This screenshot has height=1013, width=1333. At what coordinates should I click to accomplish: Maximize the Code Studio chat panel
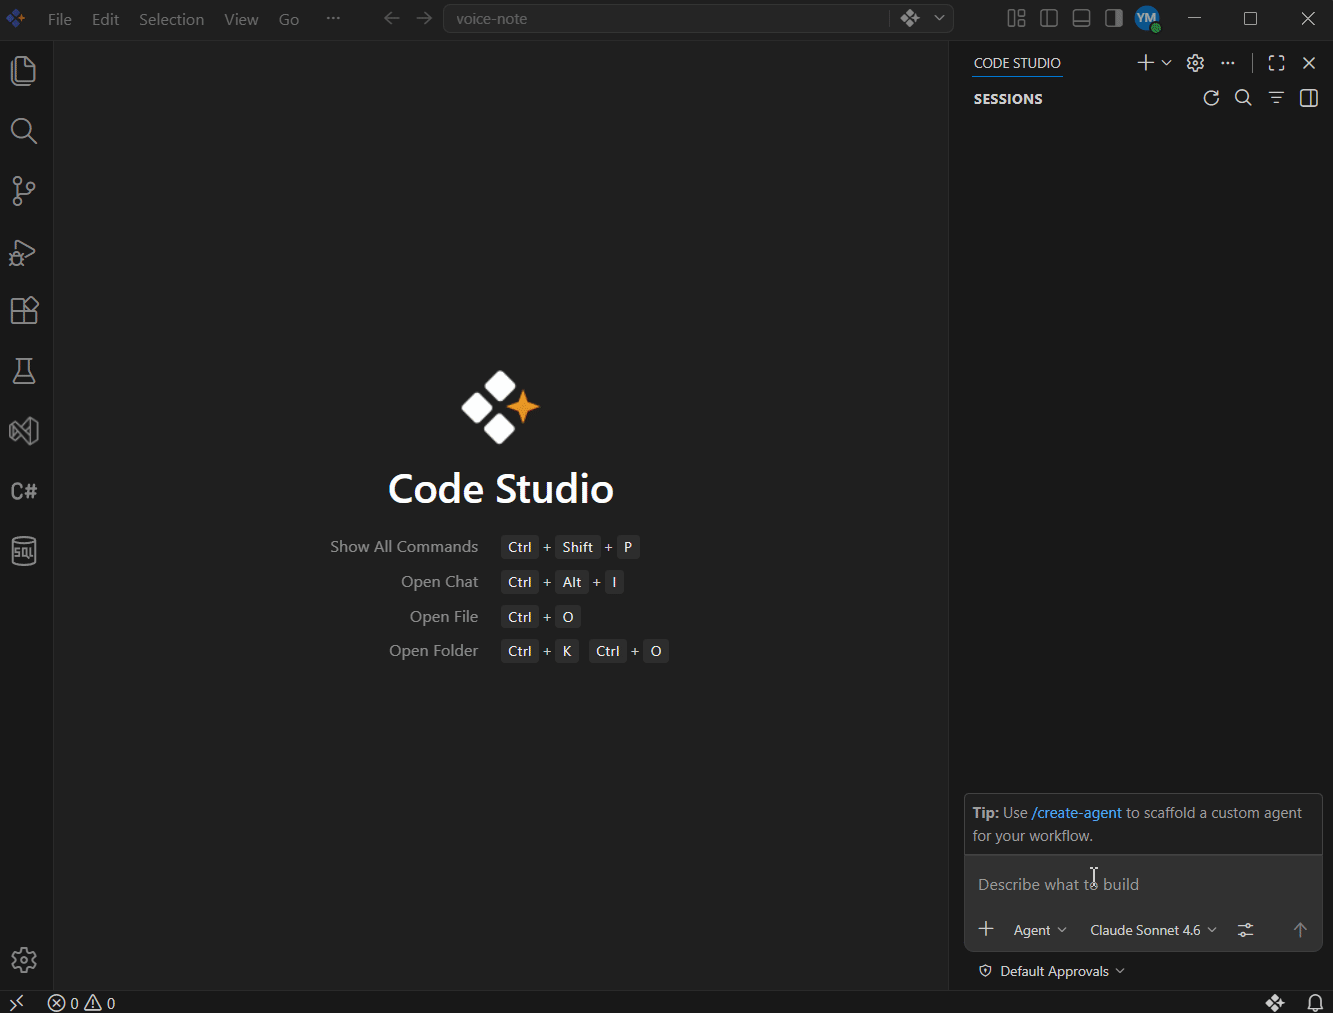pos(1276,63)
